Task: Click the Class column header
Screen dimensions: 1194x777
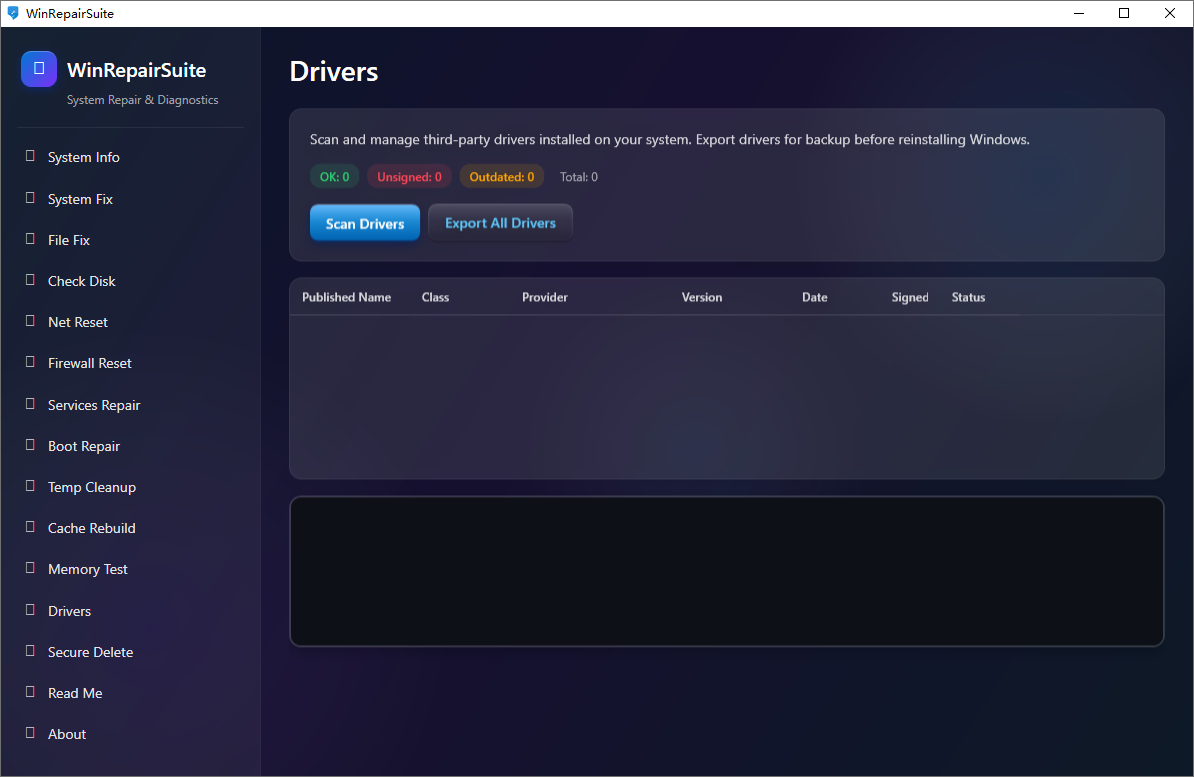Action: click(x=436, y=297)
